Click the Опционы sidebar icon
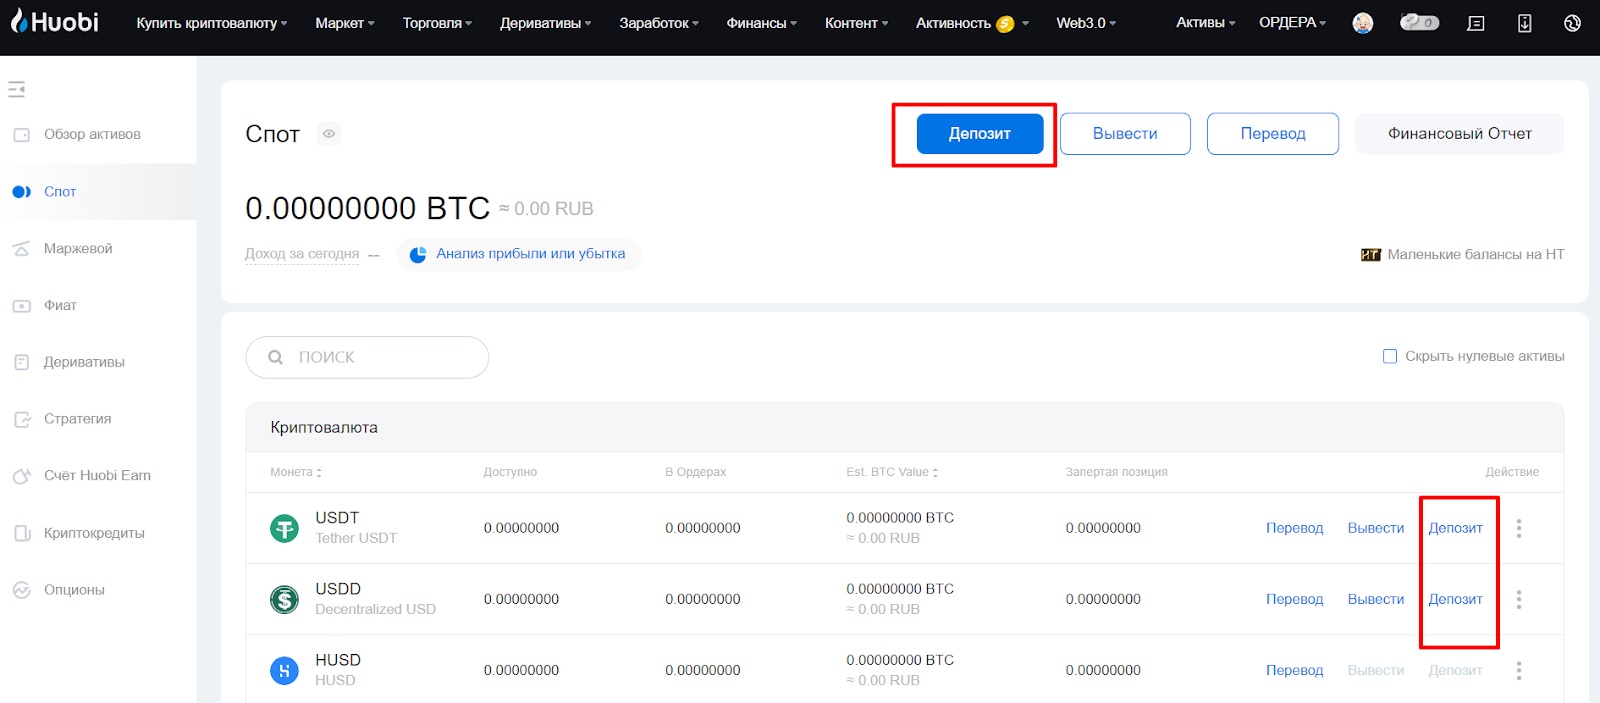The image size is (1600, 703). [21, 590]
